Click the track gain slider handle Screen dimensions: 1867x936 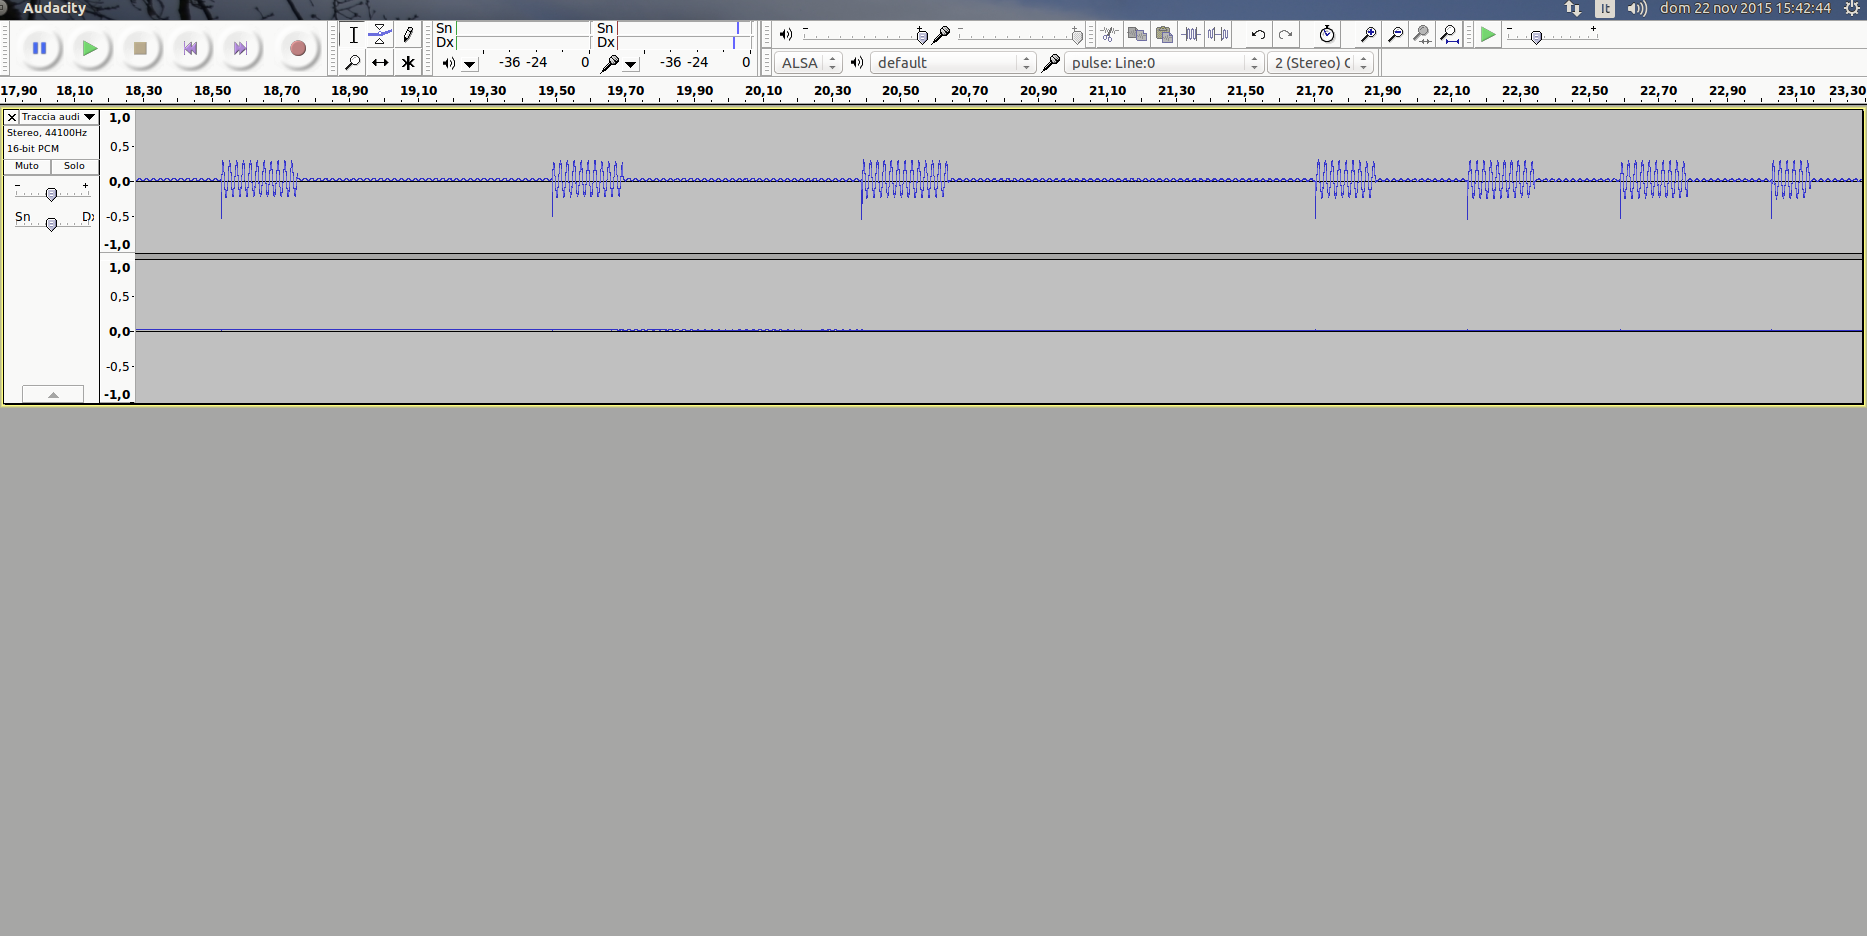pos(51,194)
